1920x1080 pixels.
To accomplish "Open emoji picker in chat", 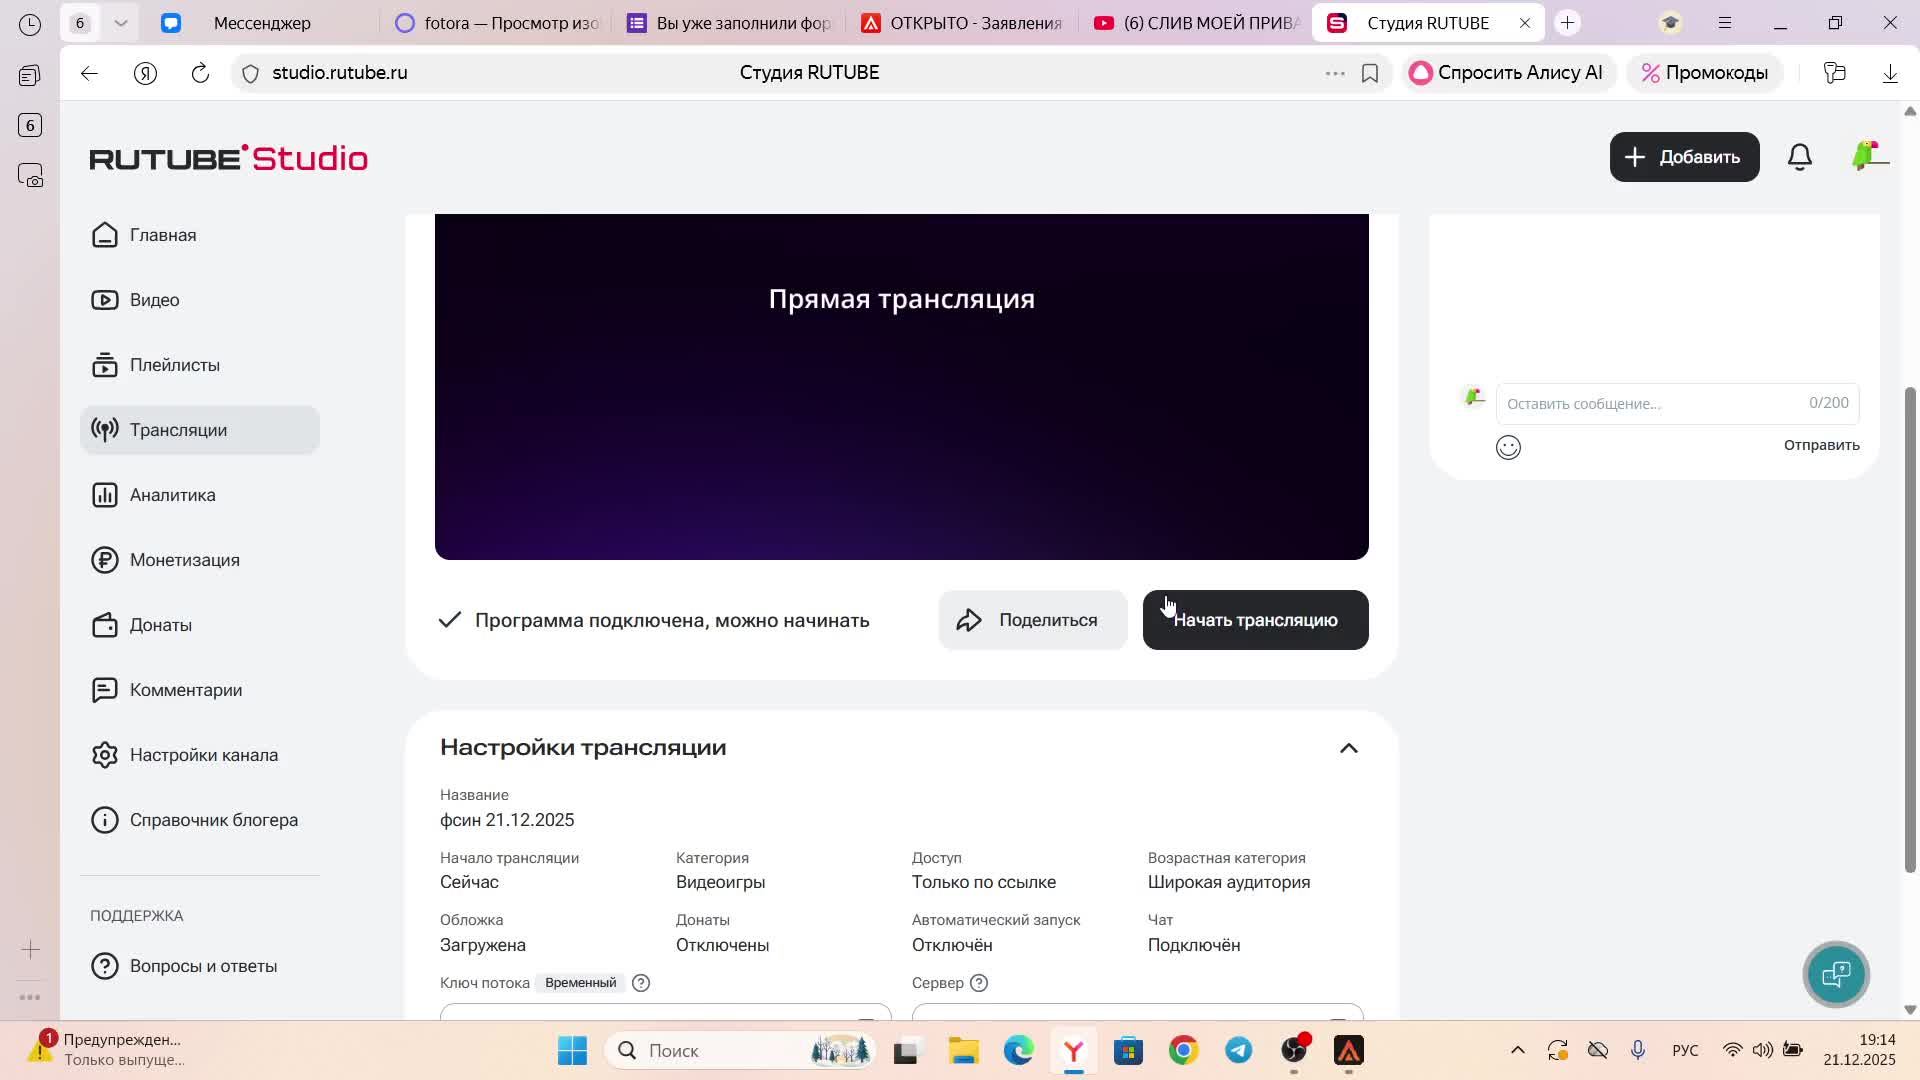I will 1508,447.
